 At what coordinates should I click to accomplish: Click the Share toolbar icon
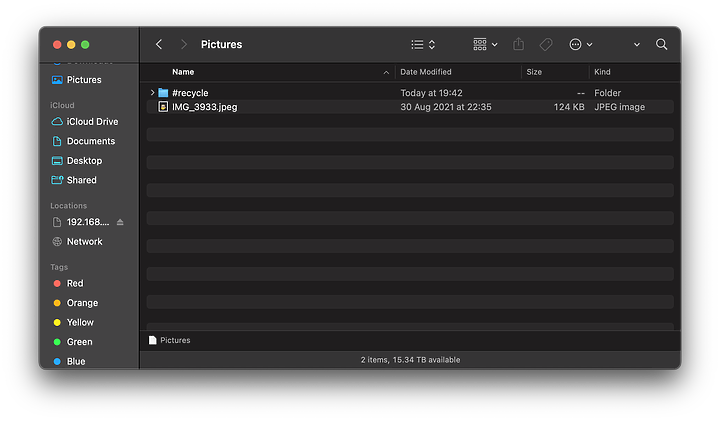click(x=518, y=44)
